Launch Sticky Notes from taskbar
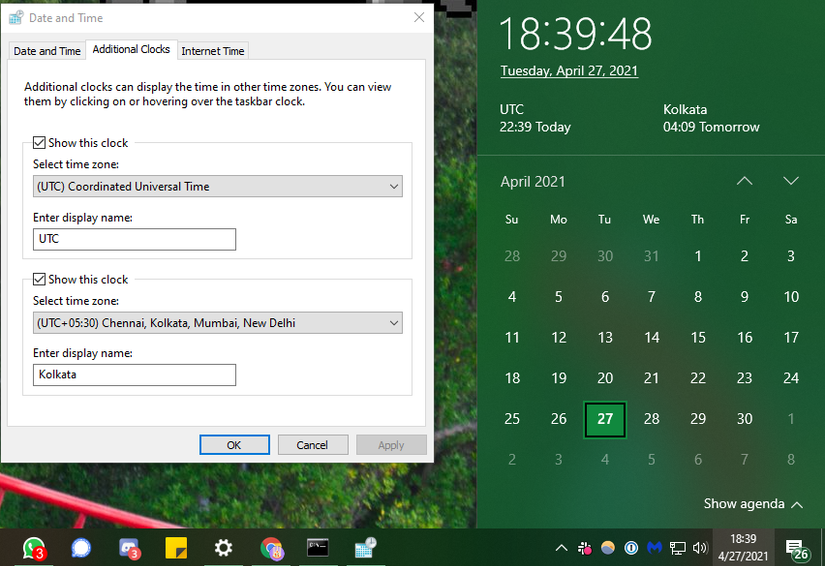Screen dimensions: 825x566 pyautogui.click(x=176, y=547)
